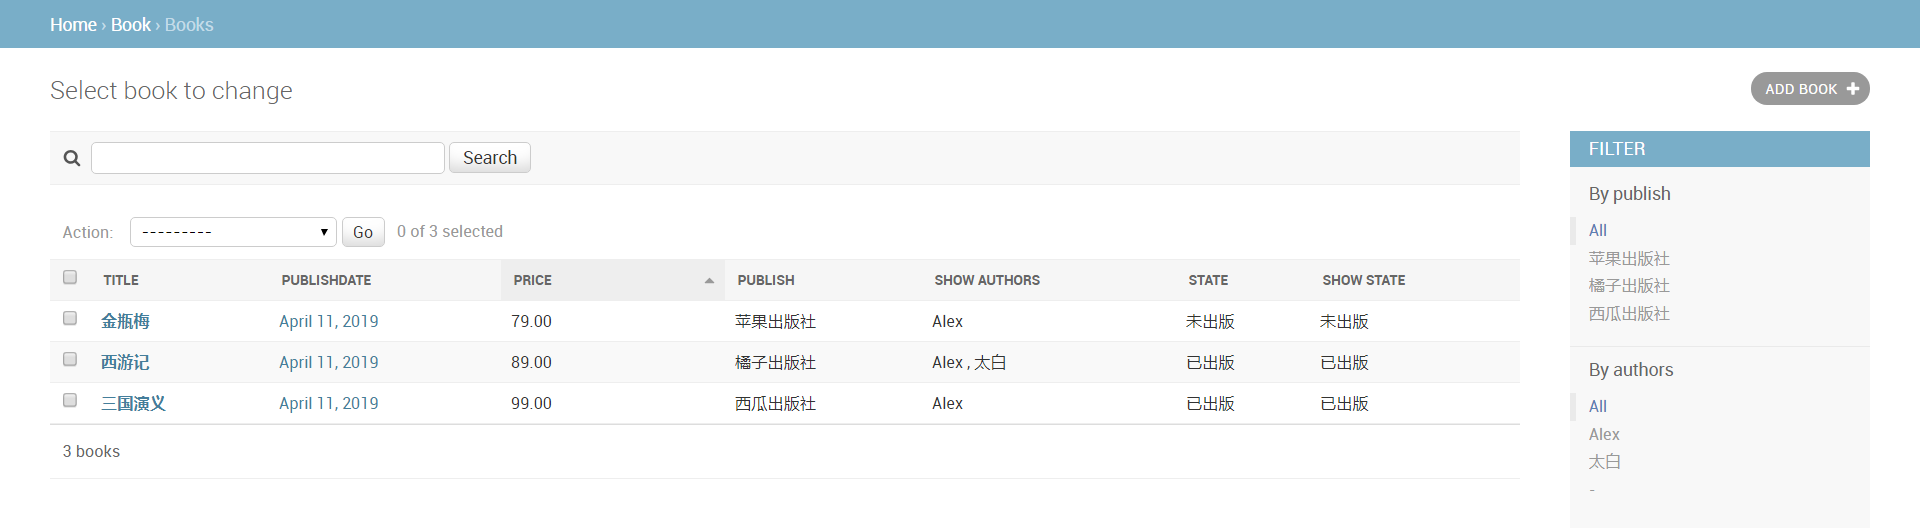The image size is (1920, 528).
Task: Click the Go button
Action: [363, 232]
